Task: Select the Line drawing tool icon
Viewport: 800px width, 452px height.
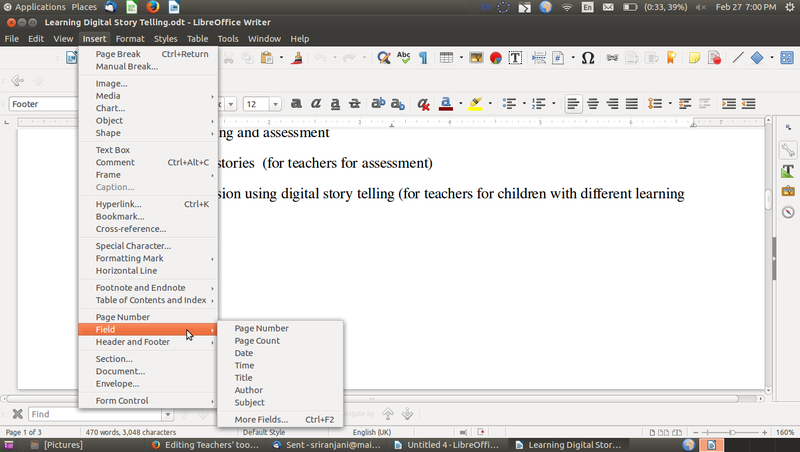Action: (x=738, y=58)
